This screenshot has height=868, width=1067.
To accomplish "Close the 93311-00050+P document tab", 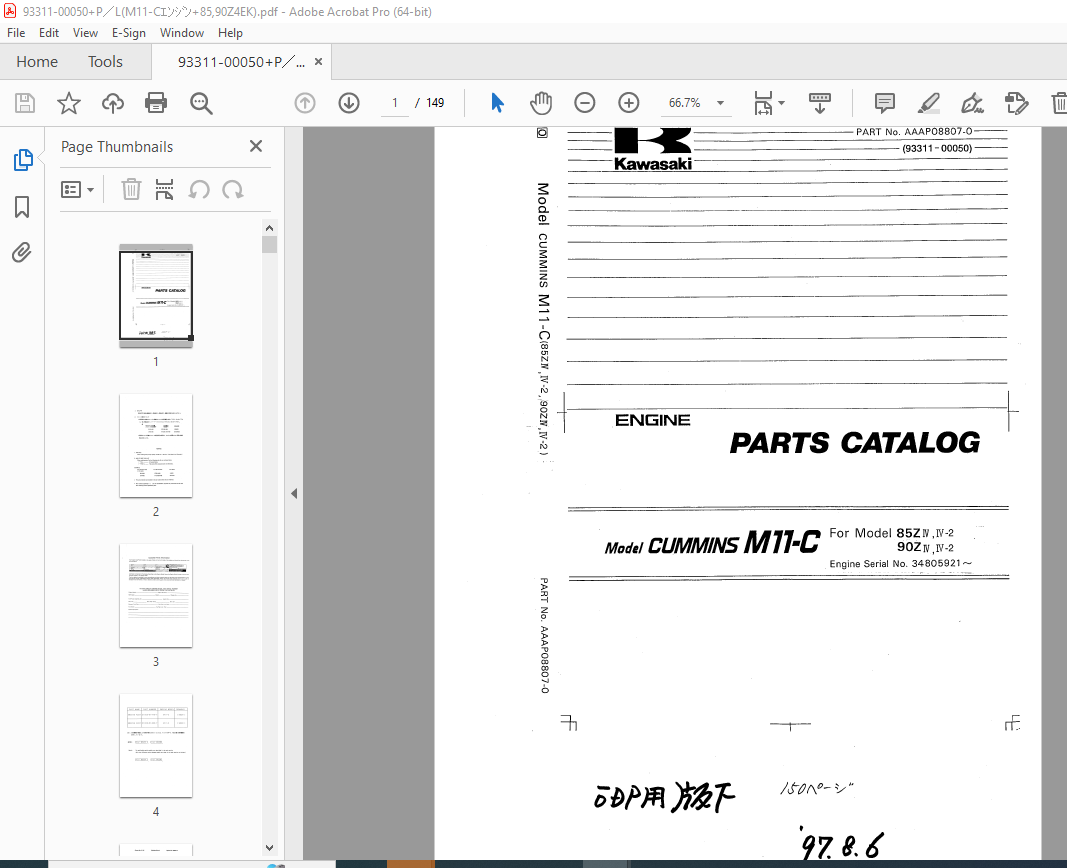I will coord(318,62).
